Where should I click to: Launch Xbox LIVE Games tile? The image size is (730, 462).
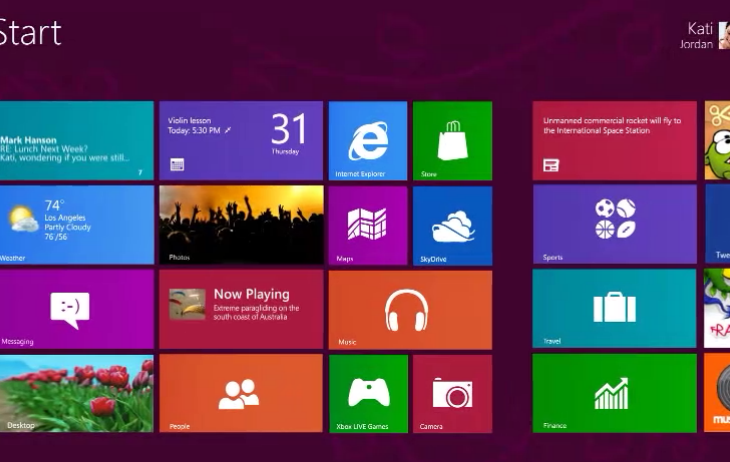[x=367, y=393]
